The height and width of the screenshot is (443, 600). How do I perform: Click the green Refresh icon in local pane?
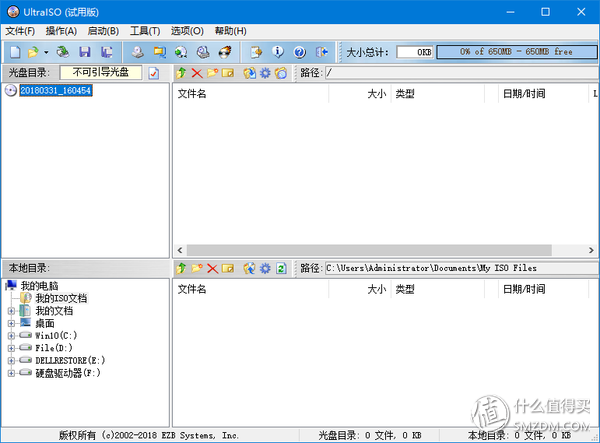[x=281, y=268]
